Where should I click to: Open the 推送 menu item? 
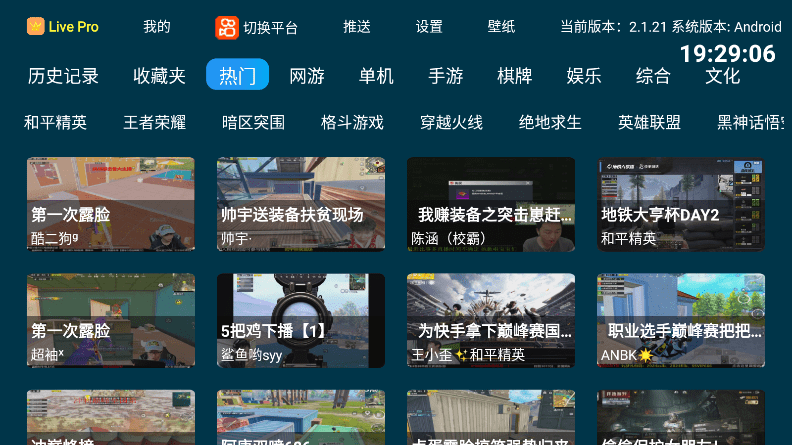(357, 27)
